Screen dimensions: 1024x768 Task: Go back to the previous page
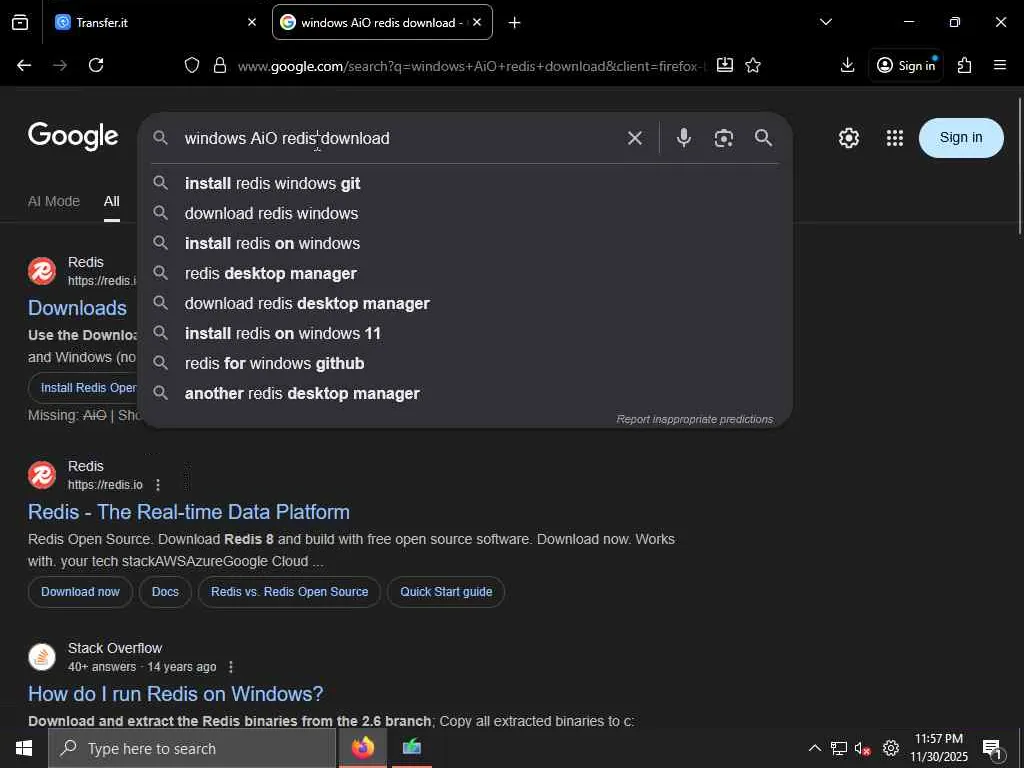(24, 65)
